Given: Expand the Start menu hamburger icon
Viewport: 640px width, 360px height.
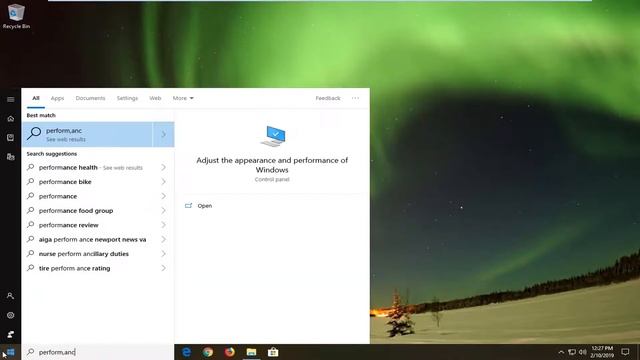Looking at the screenshot, I should [11, 99].
